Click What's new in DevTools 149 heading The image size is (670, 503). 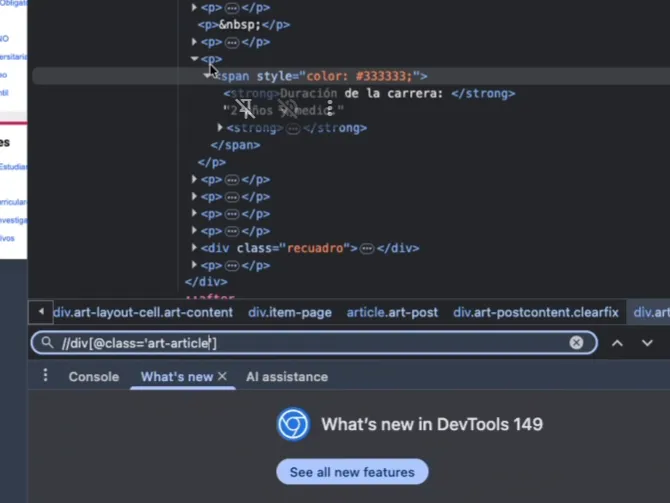click(x=432, y=424)
